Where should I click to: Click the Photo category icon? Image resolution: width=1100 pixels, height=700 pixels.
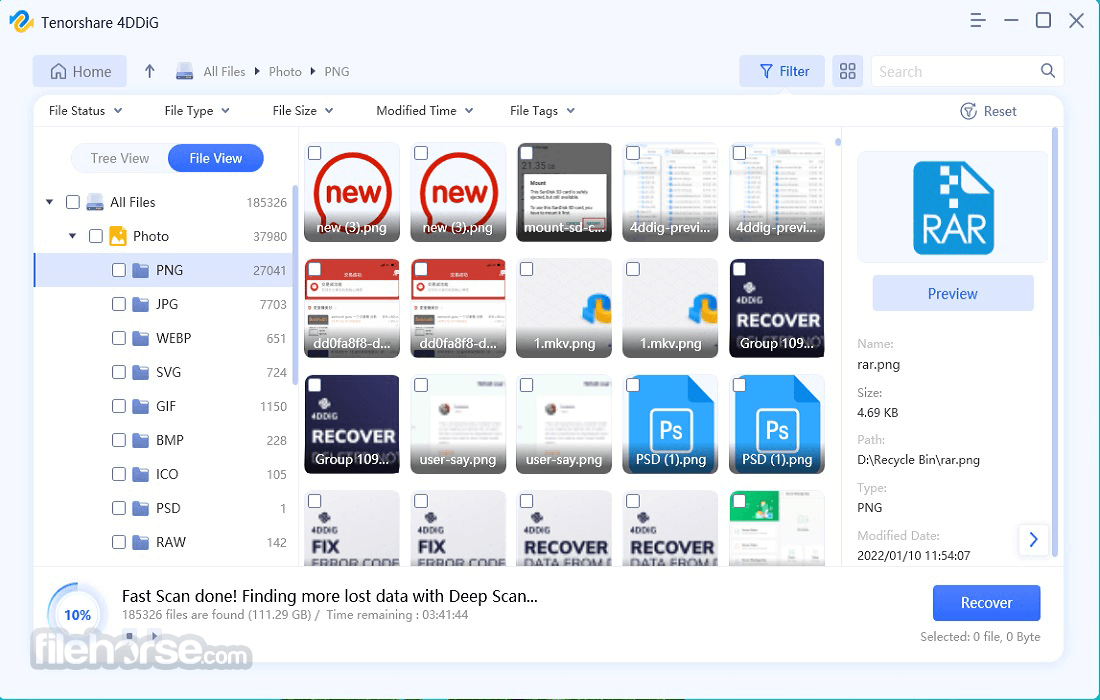click(118, 236)
